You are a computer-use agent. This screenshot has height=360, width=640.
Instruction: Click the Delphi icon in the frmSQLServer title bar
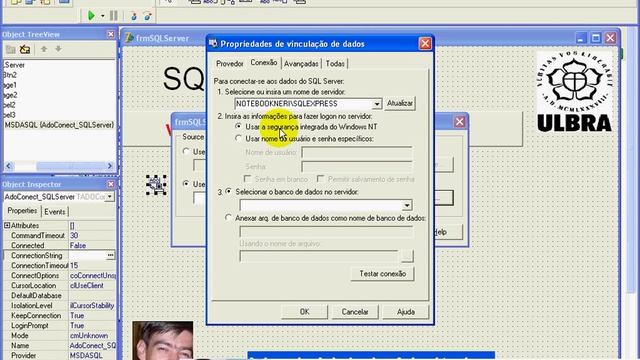point(129,38)
